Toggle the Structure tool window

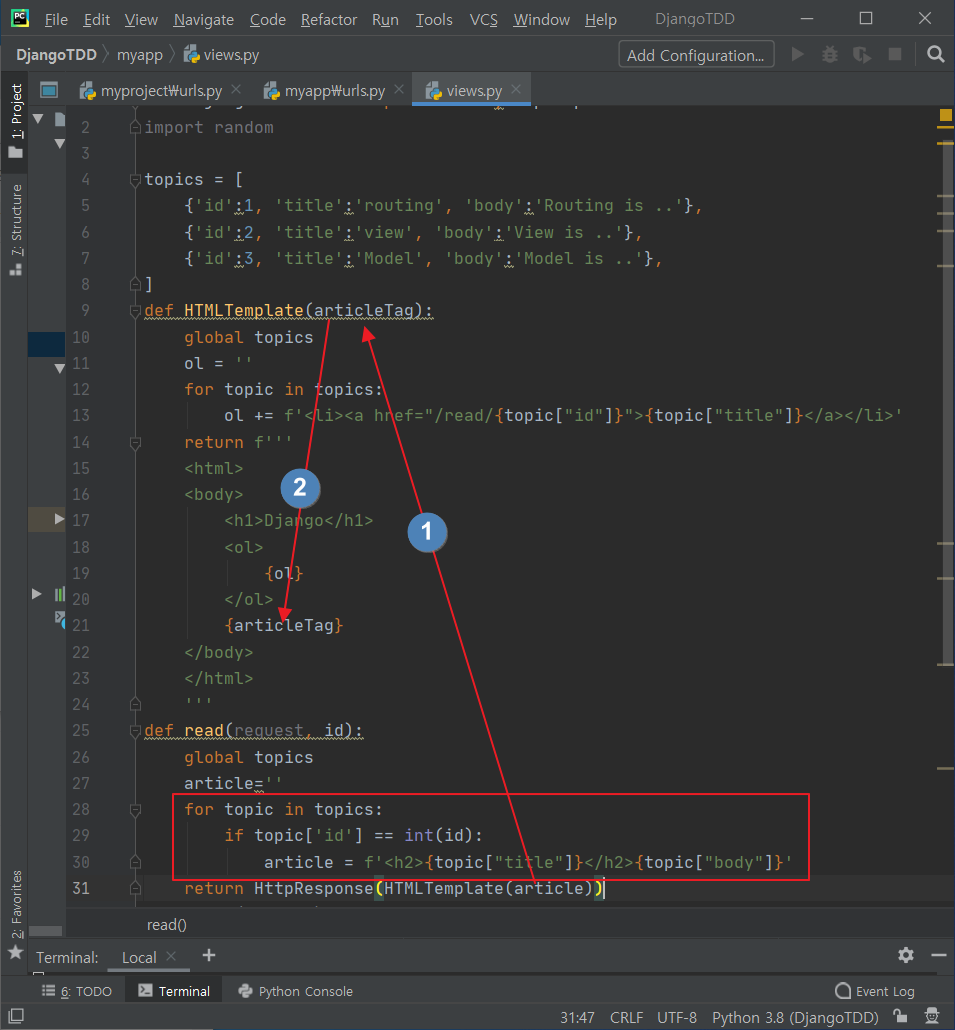[x=16, y=230]
